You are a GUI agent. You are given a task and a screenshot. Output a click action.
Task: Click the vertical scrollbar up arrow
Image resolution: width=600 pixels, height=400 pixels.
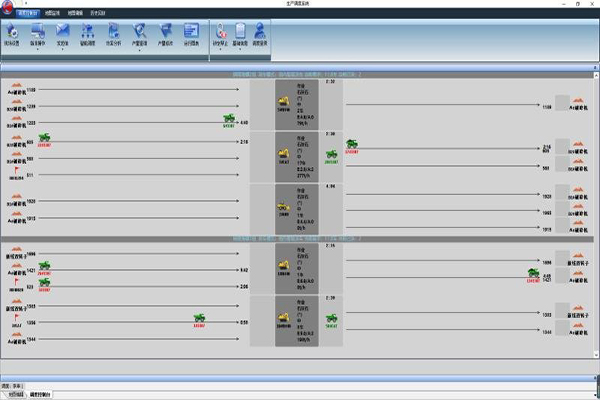596,76
